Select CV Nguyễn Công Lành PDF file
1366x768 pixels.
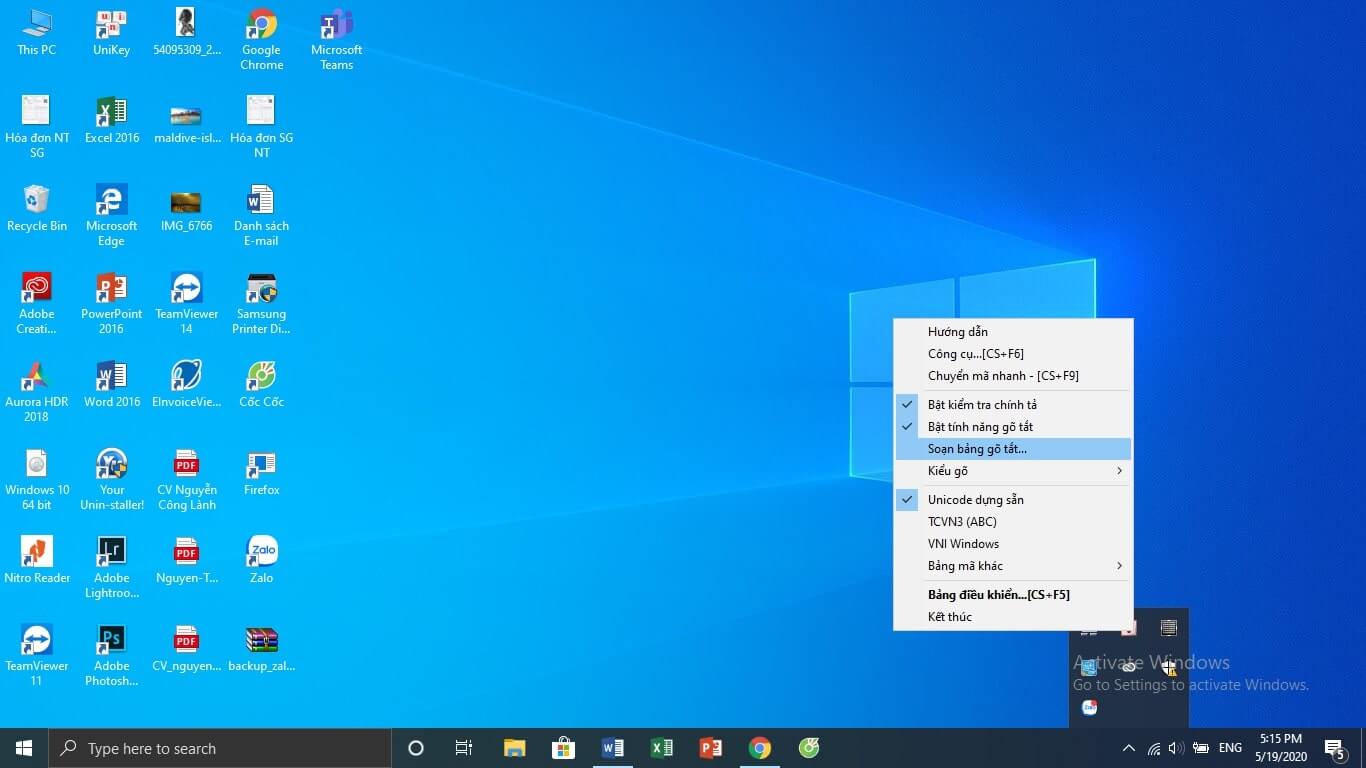click(x=186, y=480)
